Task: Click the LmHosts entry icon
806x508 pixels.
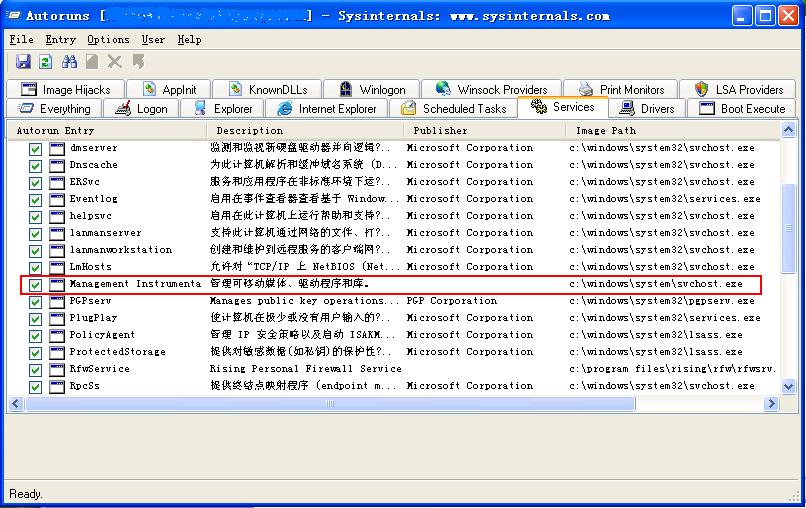Action: (x=57, y=268)
